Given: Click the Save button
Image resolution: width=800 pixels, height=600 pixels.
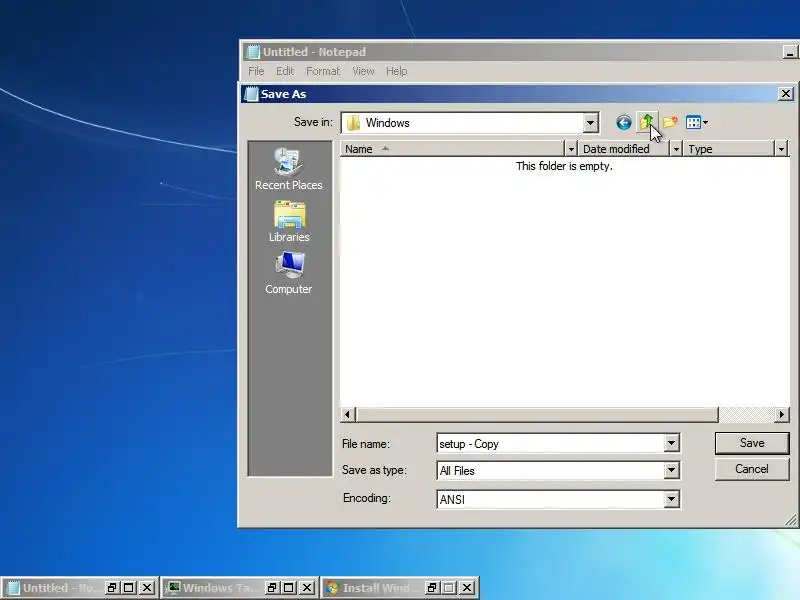Looking at the screenshot, I should pos(752,443).
